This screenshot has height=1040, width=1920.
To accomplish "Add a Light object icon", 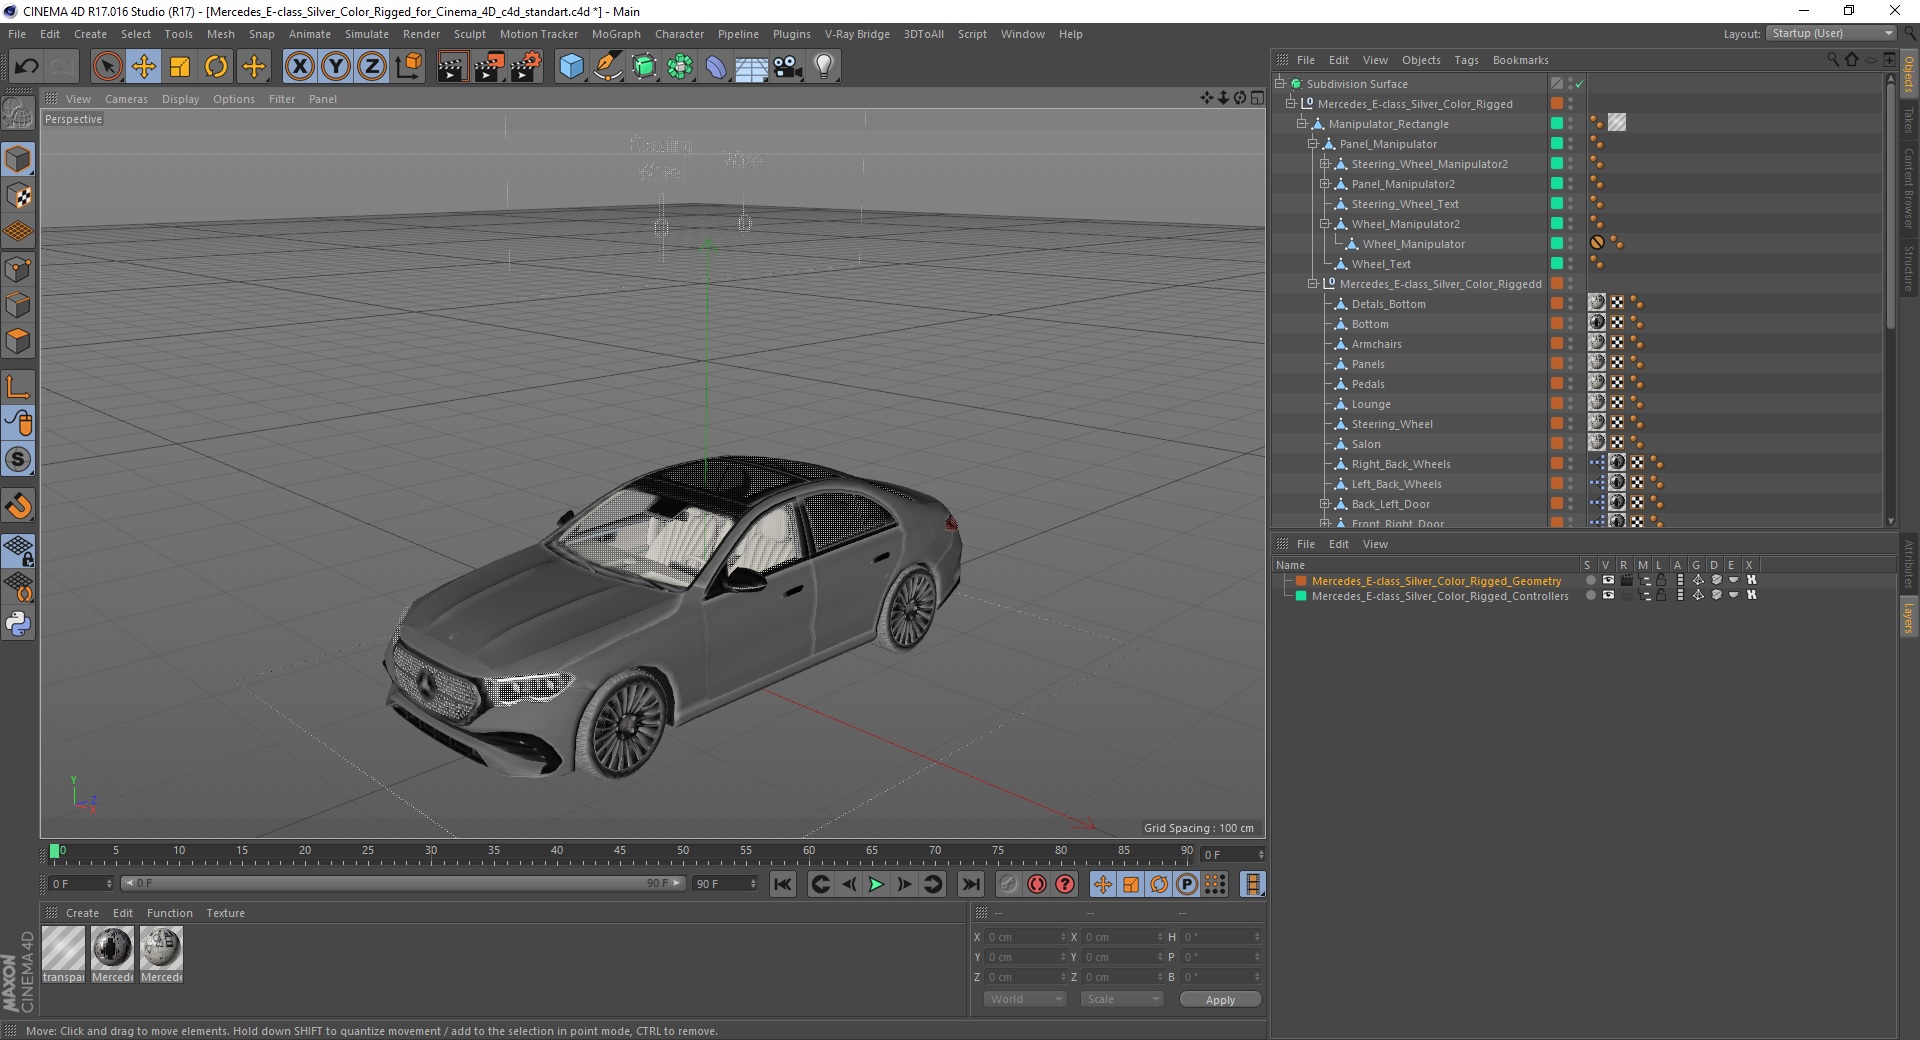I will pos(824,67).
